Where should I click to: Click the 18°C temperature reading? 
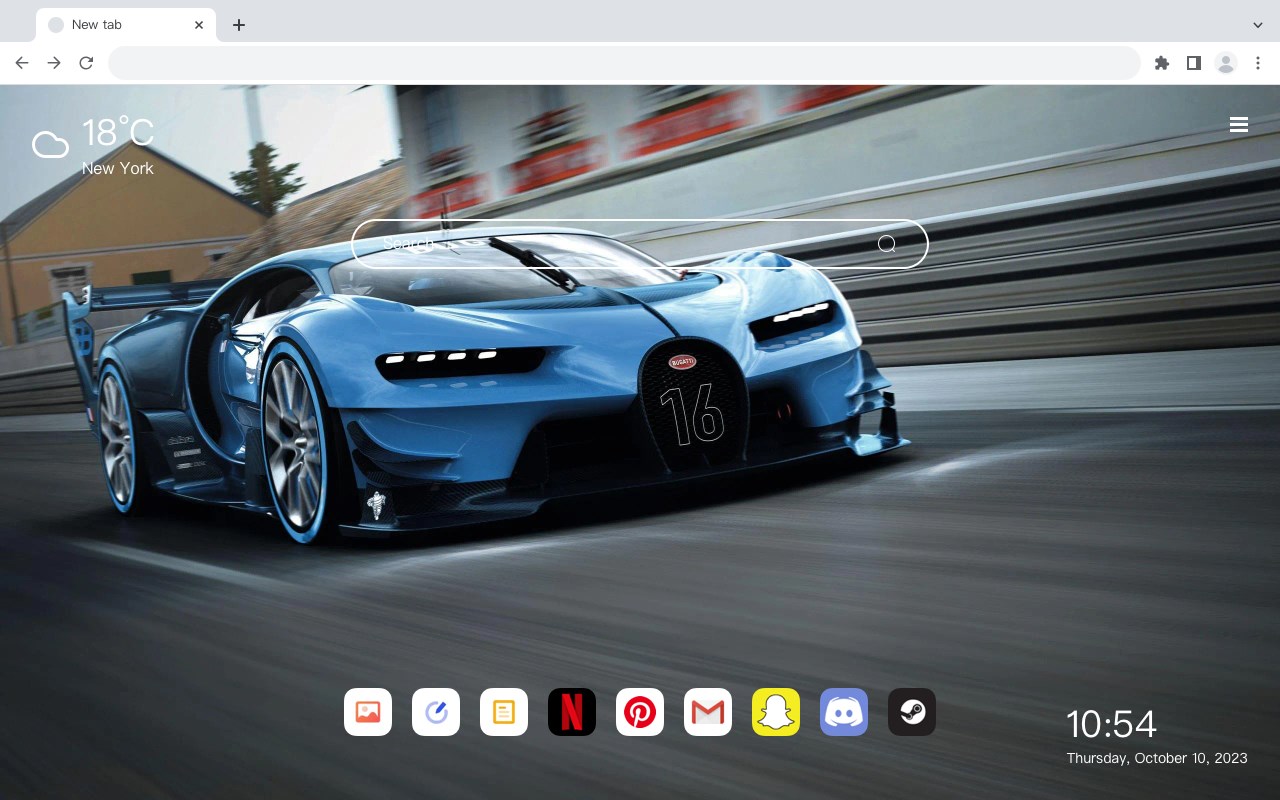tap(118, 133)
